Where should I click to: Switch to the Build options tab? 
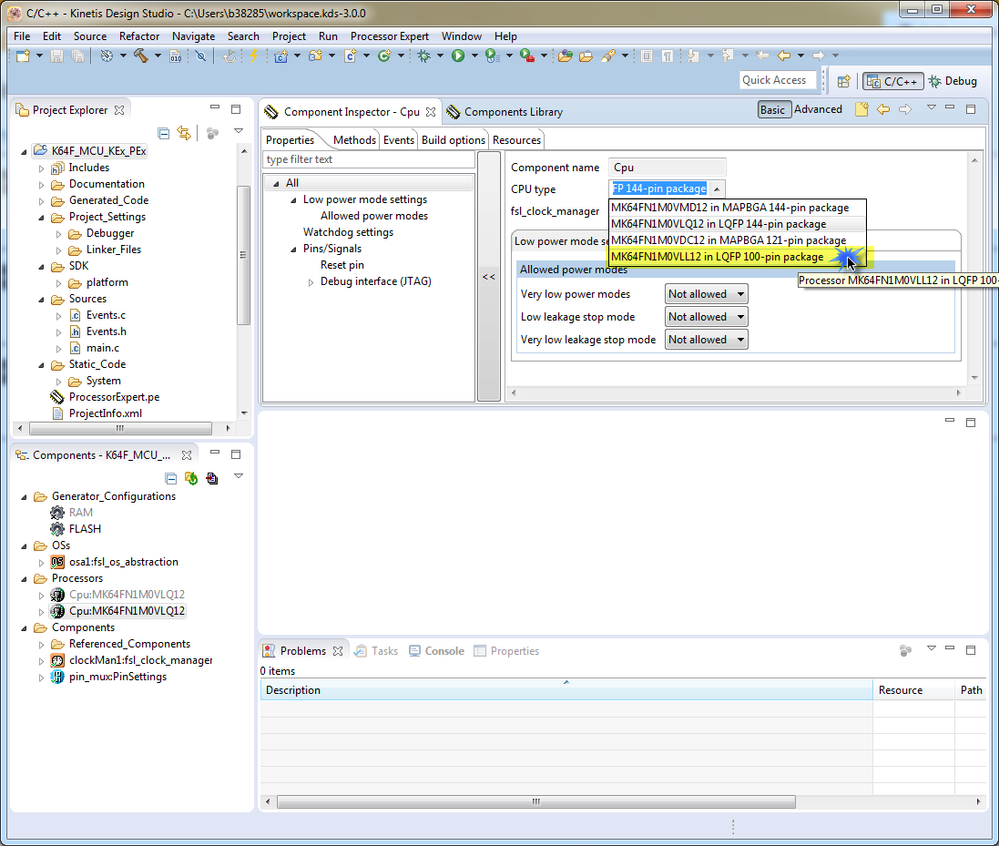coord(453,140)
